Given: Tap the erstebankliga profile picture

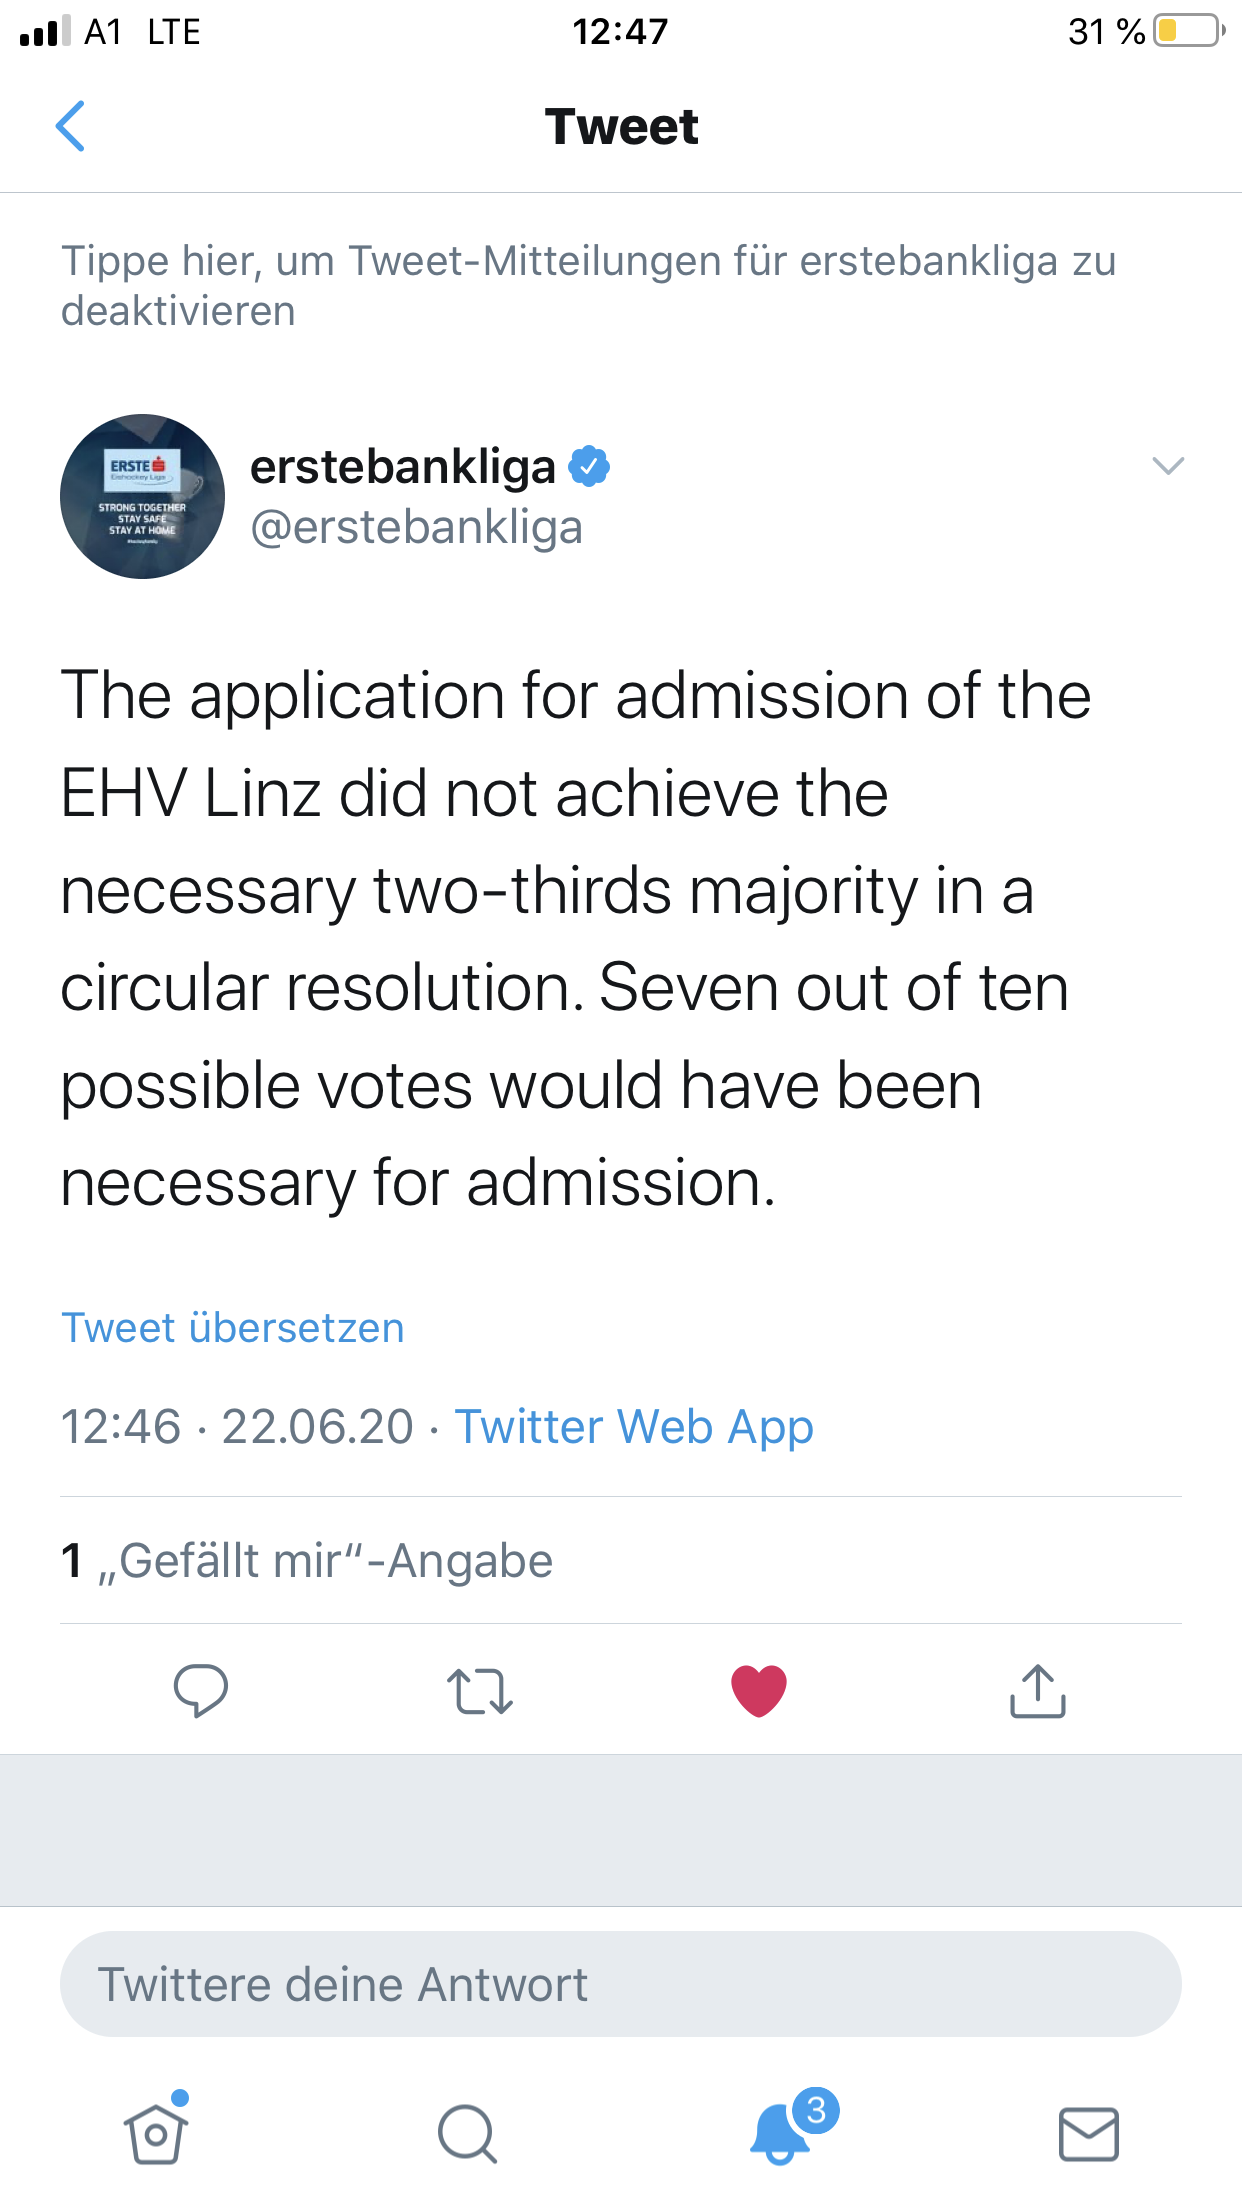Looking at the screenshot, I should 142,496.
